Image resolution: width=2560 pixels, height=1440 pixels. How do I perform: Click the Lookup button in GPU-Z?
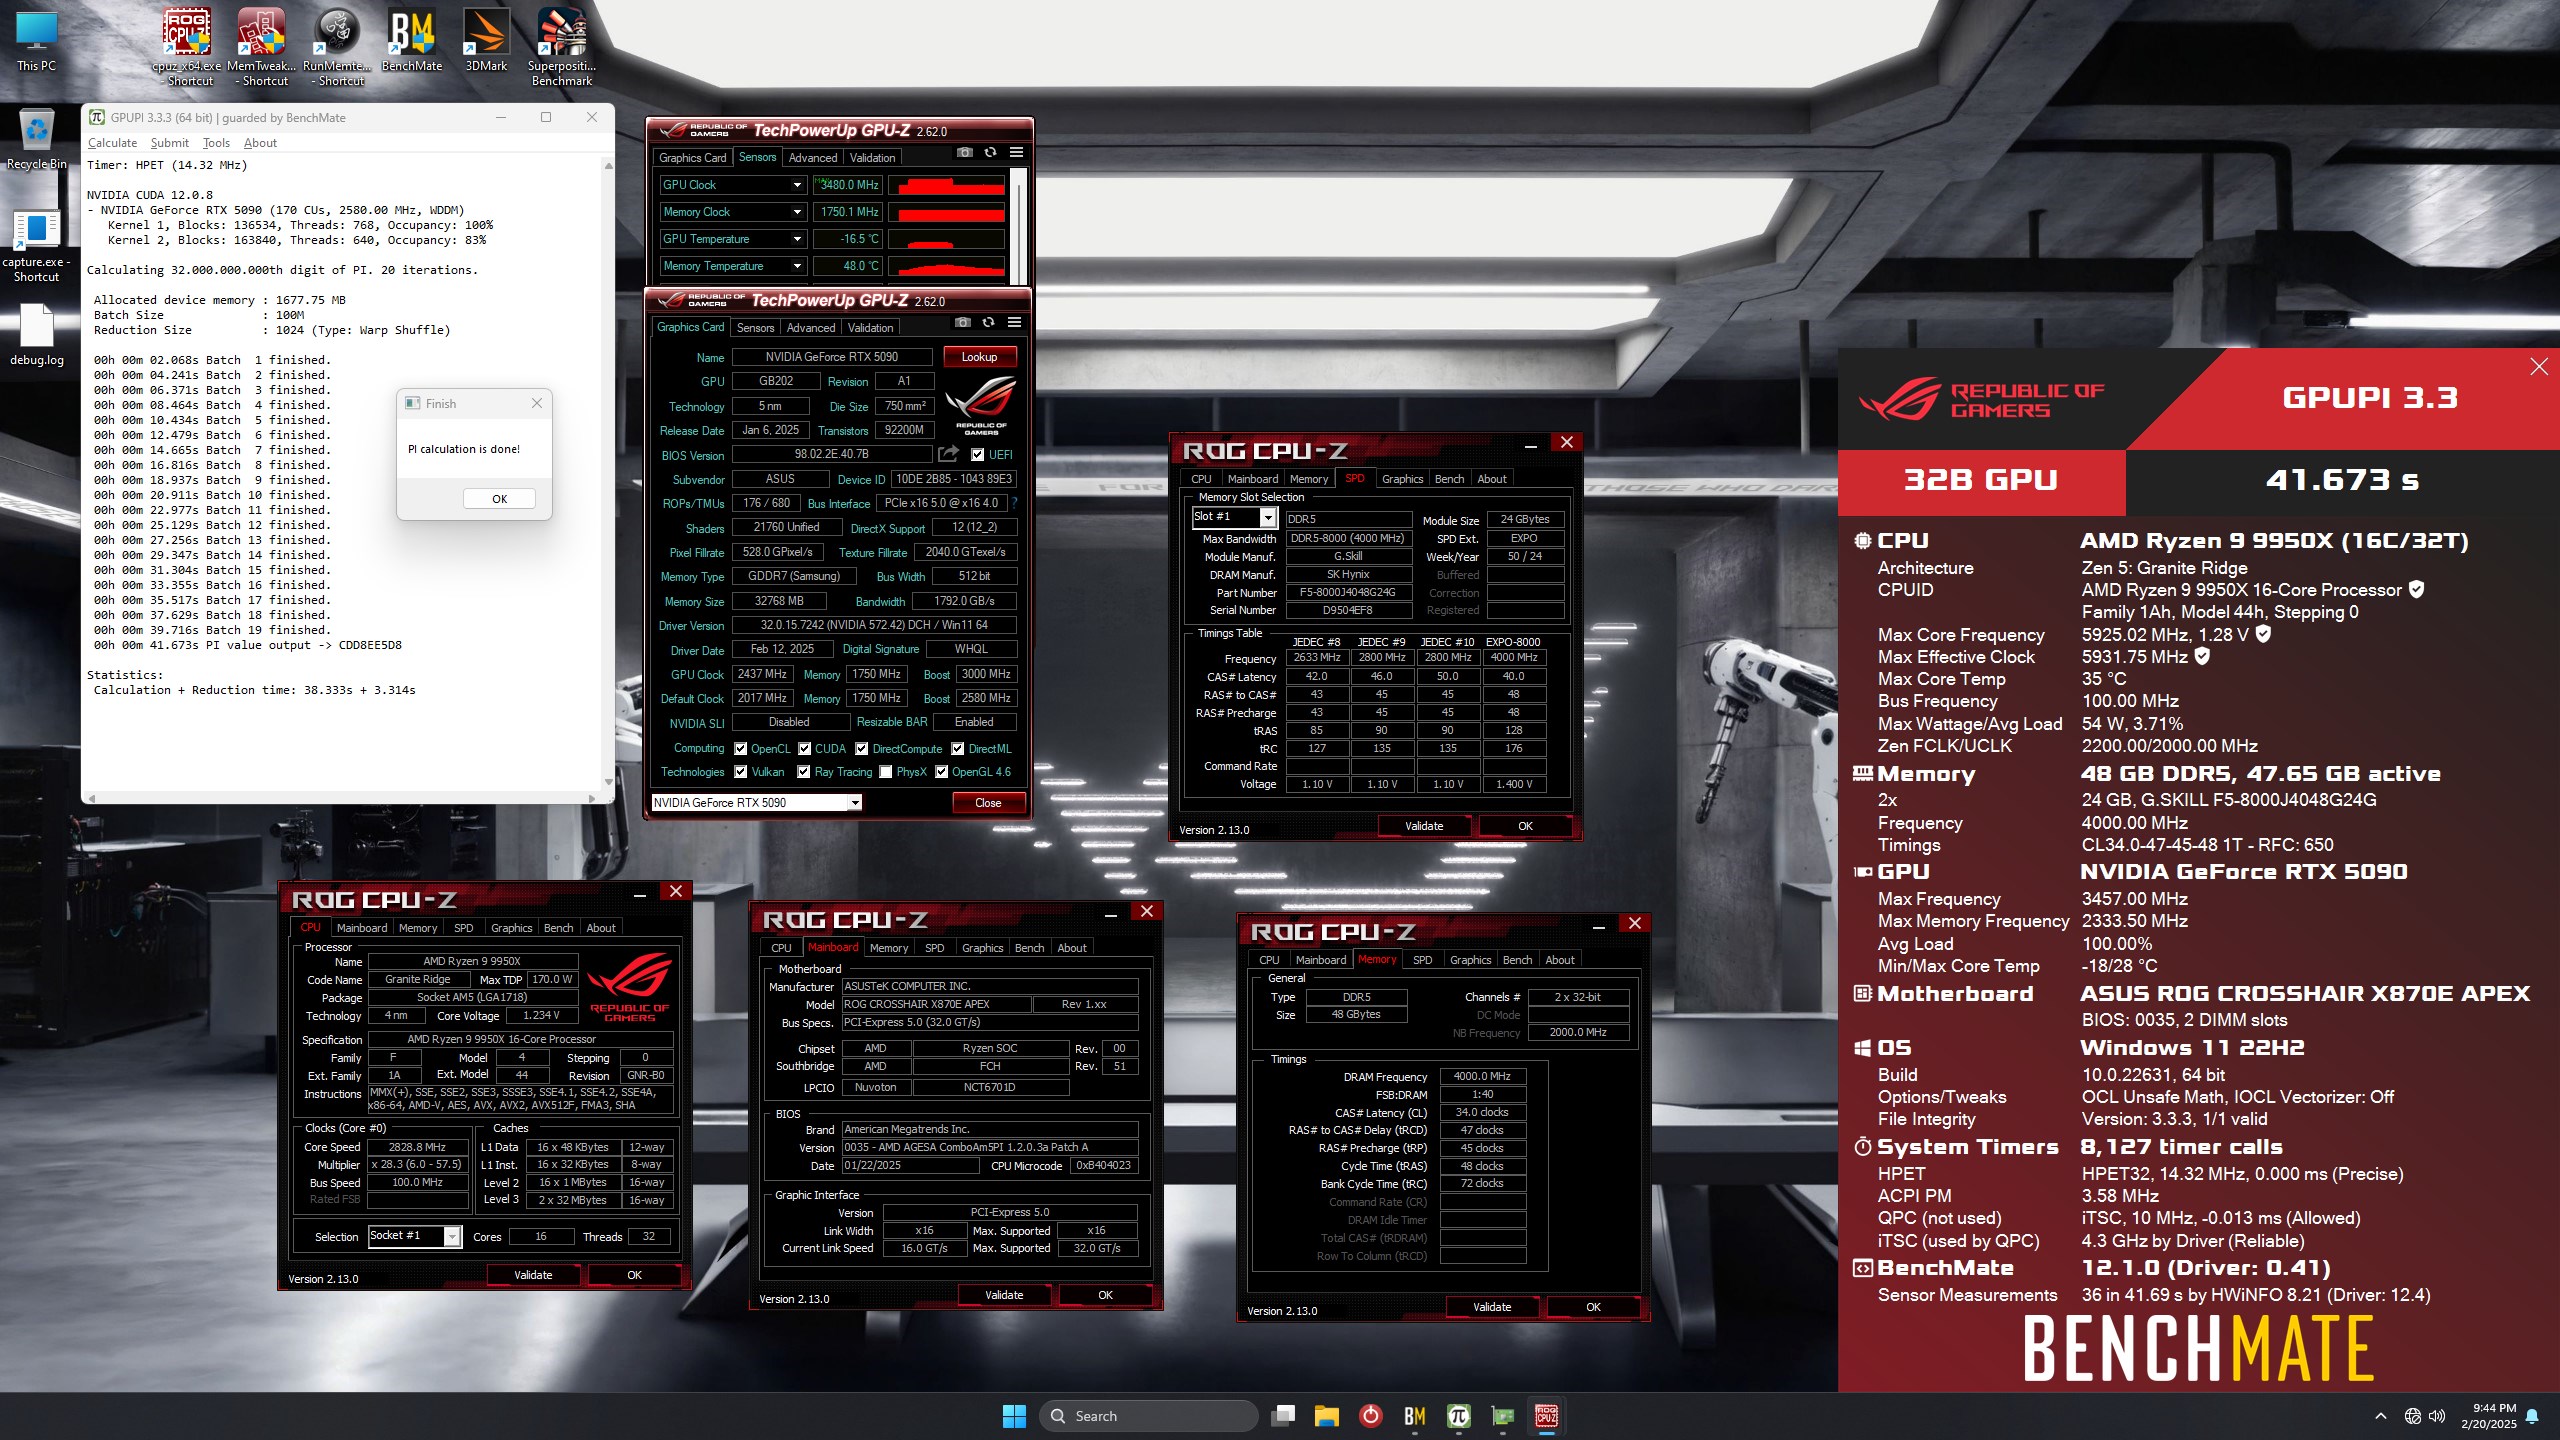pyautogui.click(x=978, y=357)
